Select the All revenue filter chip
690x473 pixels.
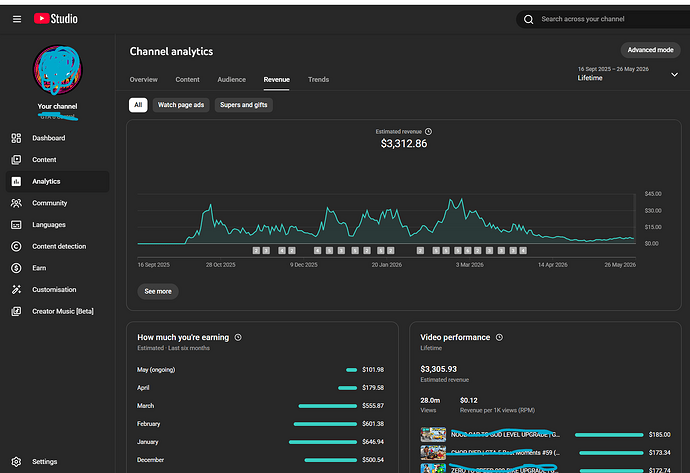tap(138, 105)
